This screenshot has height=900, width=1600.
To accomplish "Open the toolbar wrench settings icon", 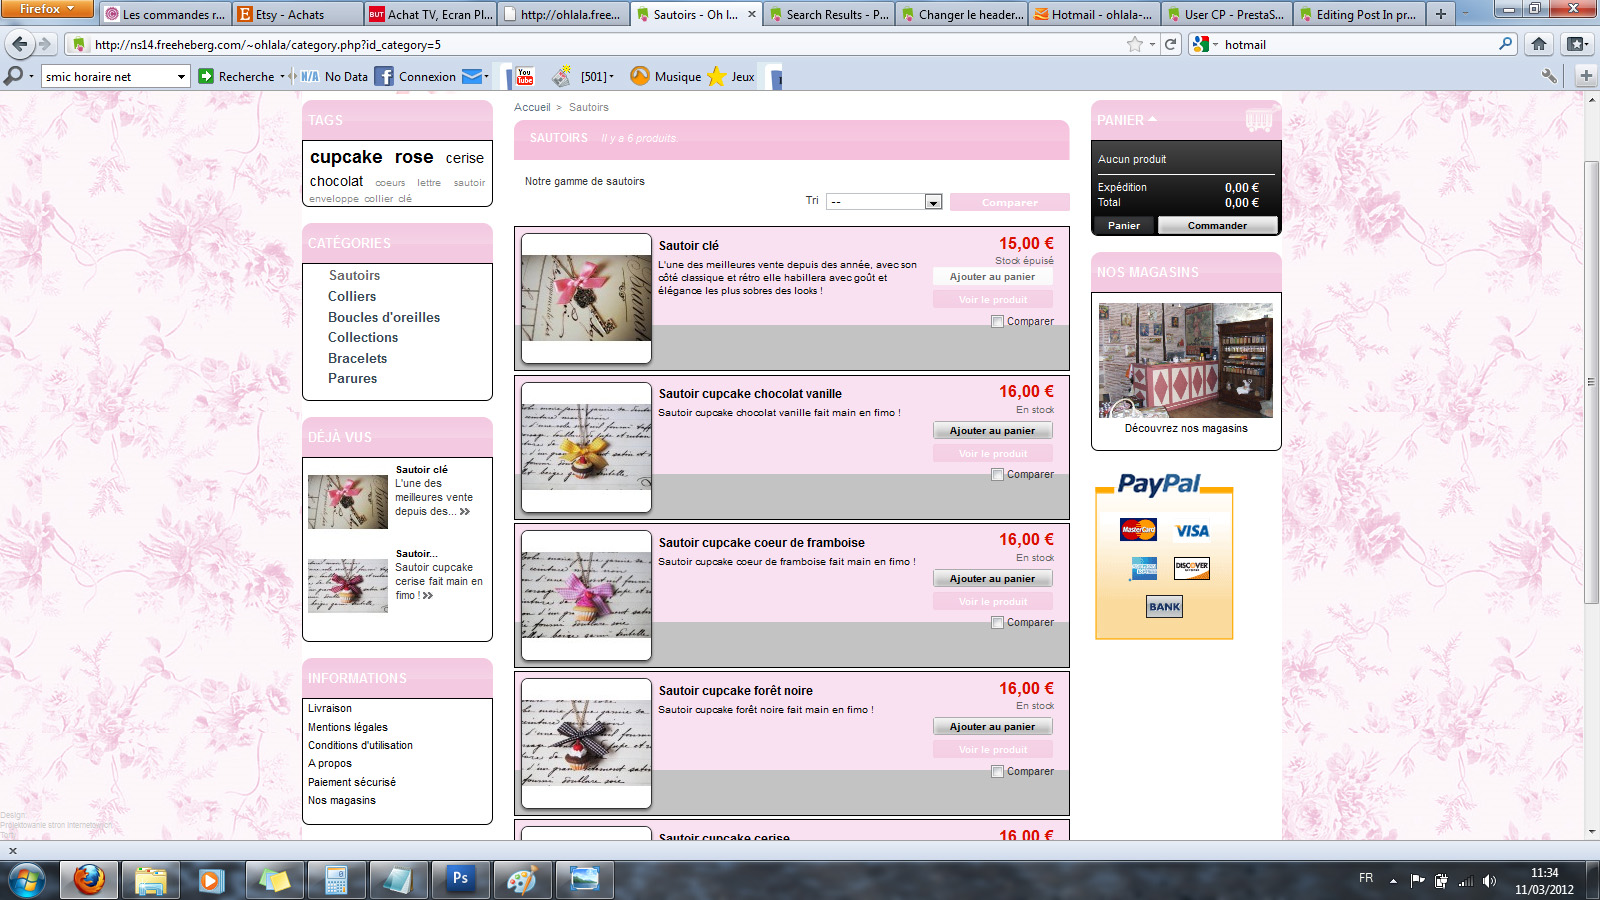I will (1549, 76).
